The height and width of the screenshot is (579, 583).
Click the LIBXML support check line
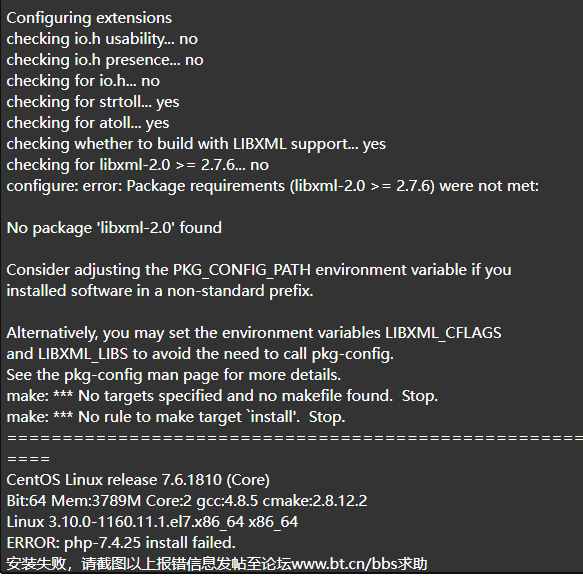click(x=196, y=144)
